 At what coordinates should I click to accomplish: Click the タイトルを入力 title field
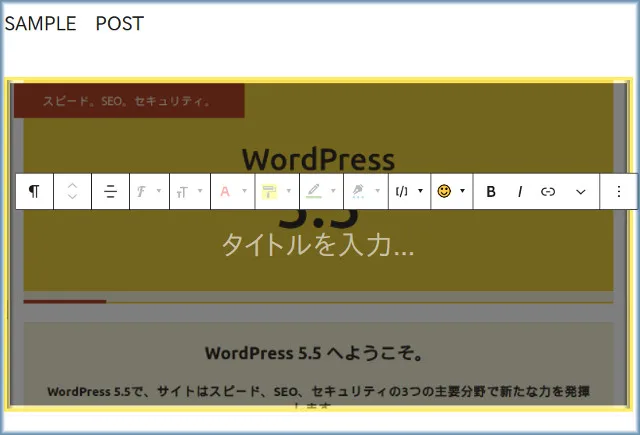click(318, 245)
